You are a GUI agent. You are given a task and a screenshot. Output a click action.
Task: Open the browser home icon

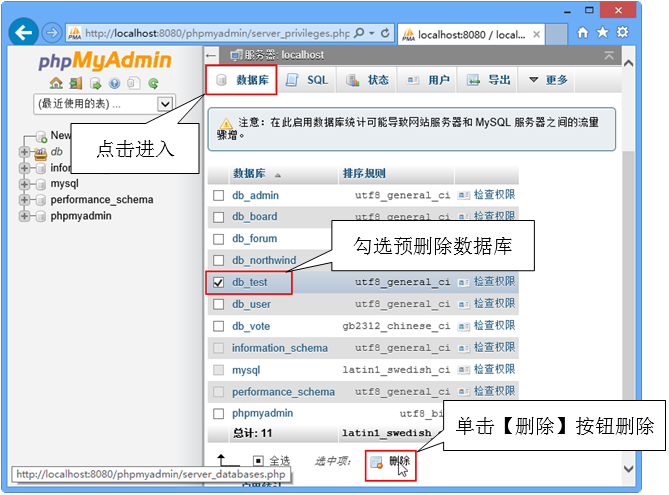tap(583, 32)
